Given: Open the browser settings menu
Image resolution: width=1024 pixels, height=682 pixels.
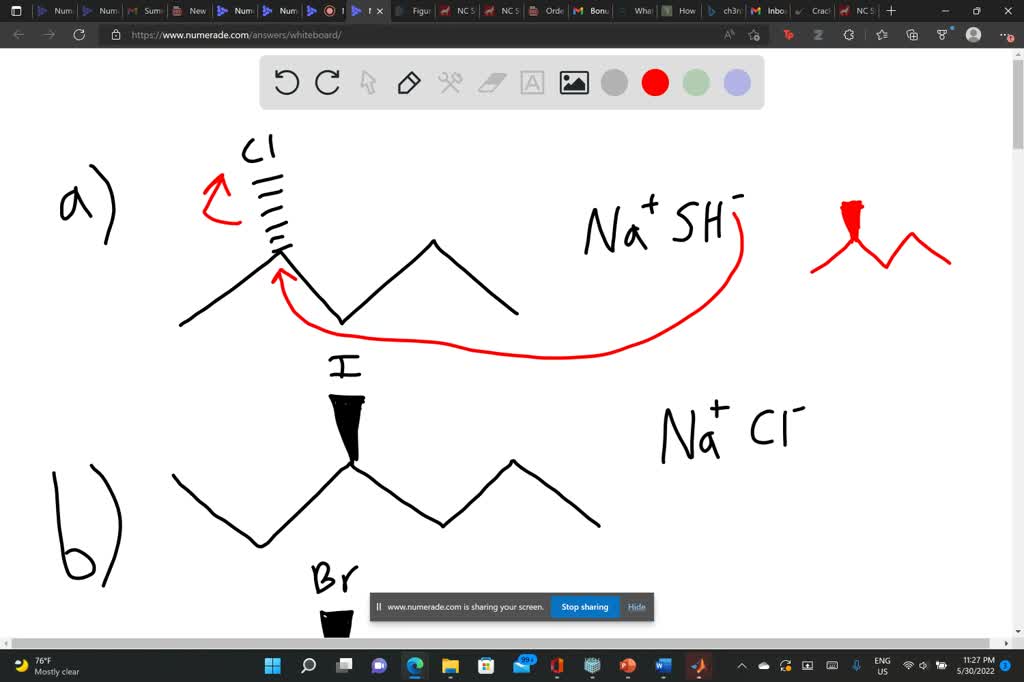Looking at the screenshot, I should coord(1005,34).
